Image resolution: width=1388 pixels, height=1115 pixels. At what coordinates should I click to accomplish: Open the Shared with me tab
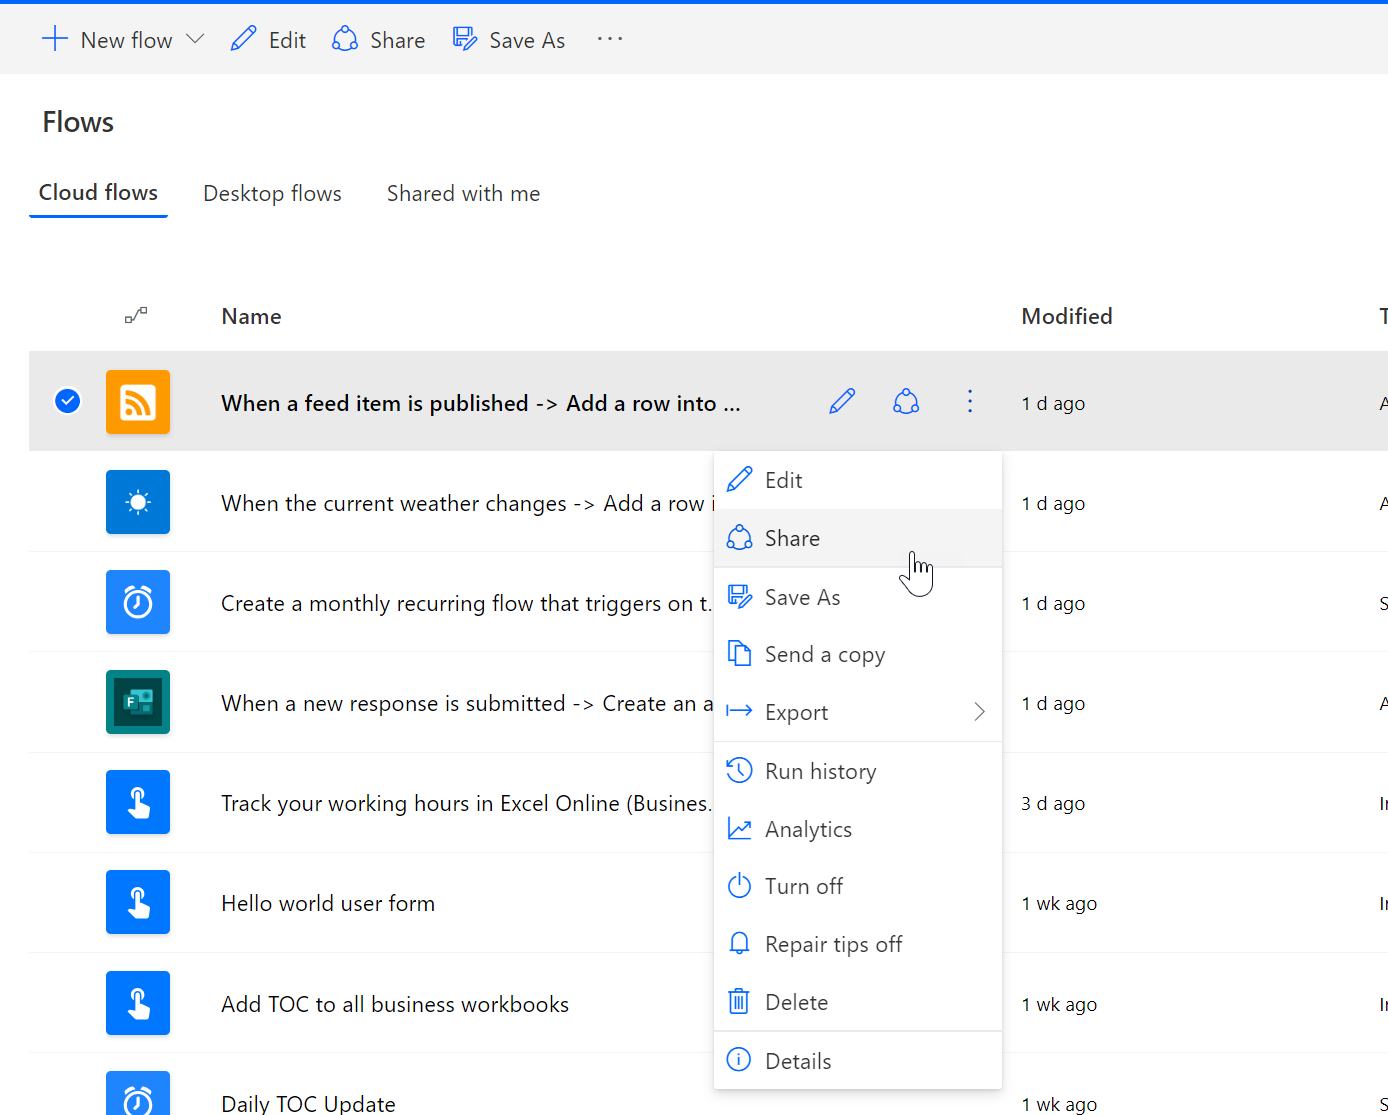[x=463, y=194]
